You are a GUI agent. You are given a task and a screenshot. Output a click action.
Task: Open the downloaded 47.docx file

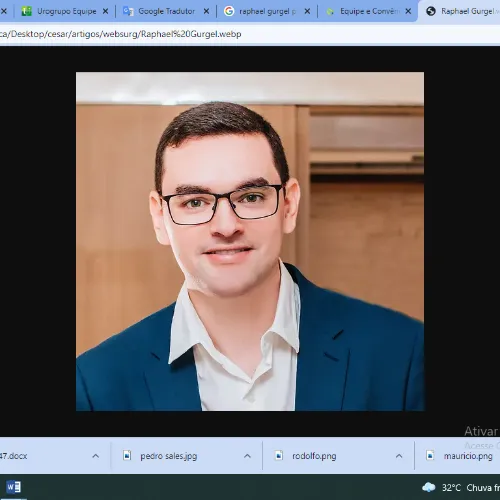pyautogui.click(x=14, y=456)
